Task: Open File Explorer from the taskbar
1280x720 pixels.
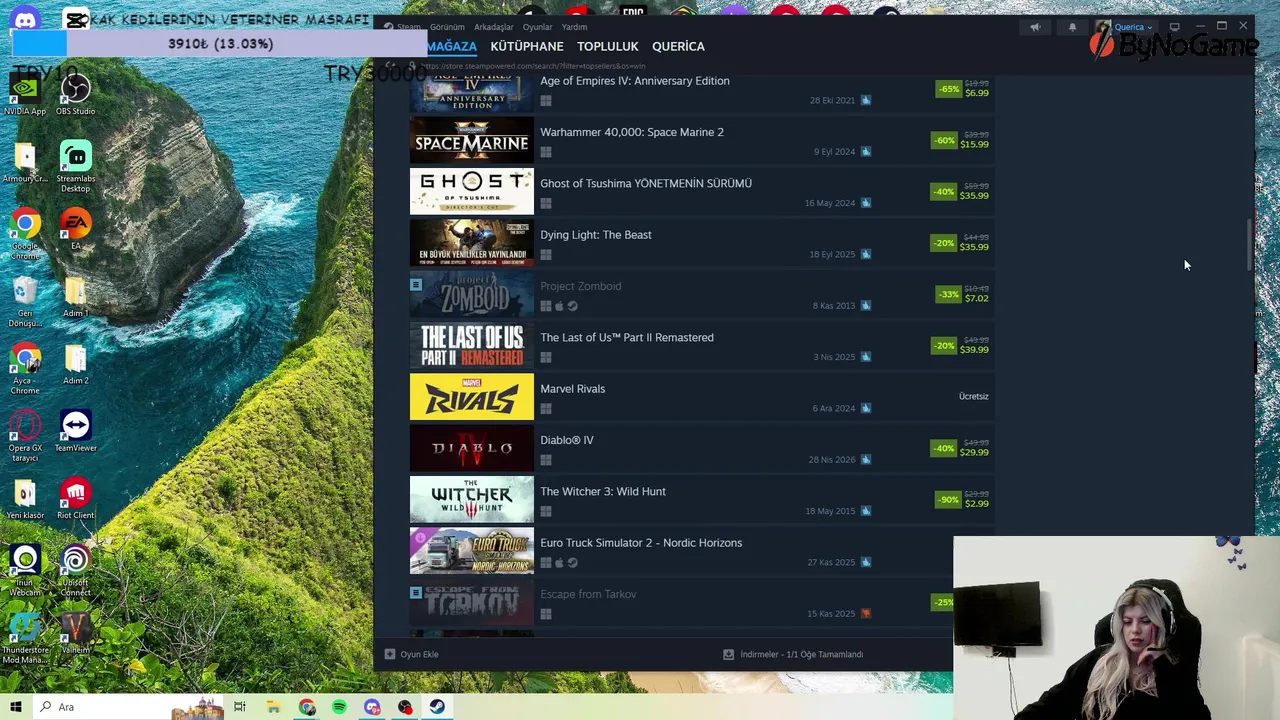Action: [x=273, y=707]
